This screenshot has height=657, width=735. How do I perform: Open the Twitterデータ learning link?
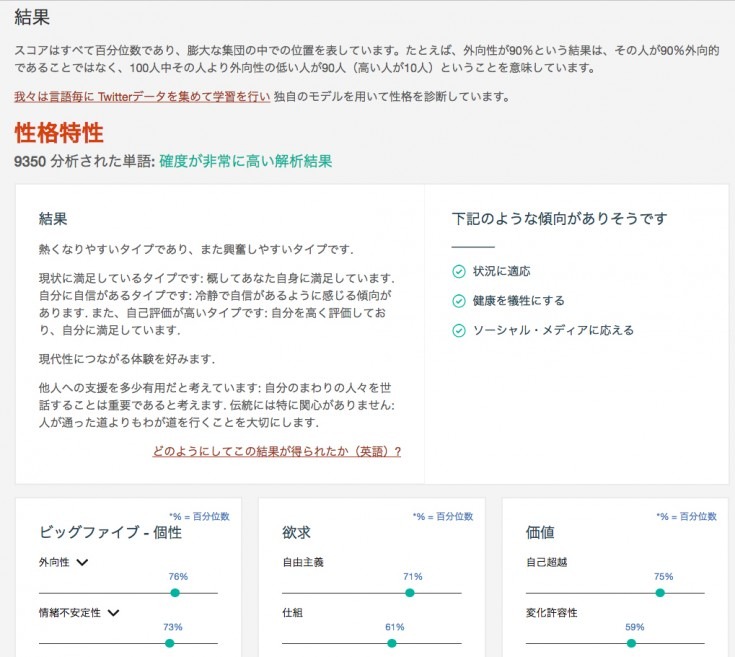point(142,97)
